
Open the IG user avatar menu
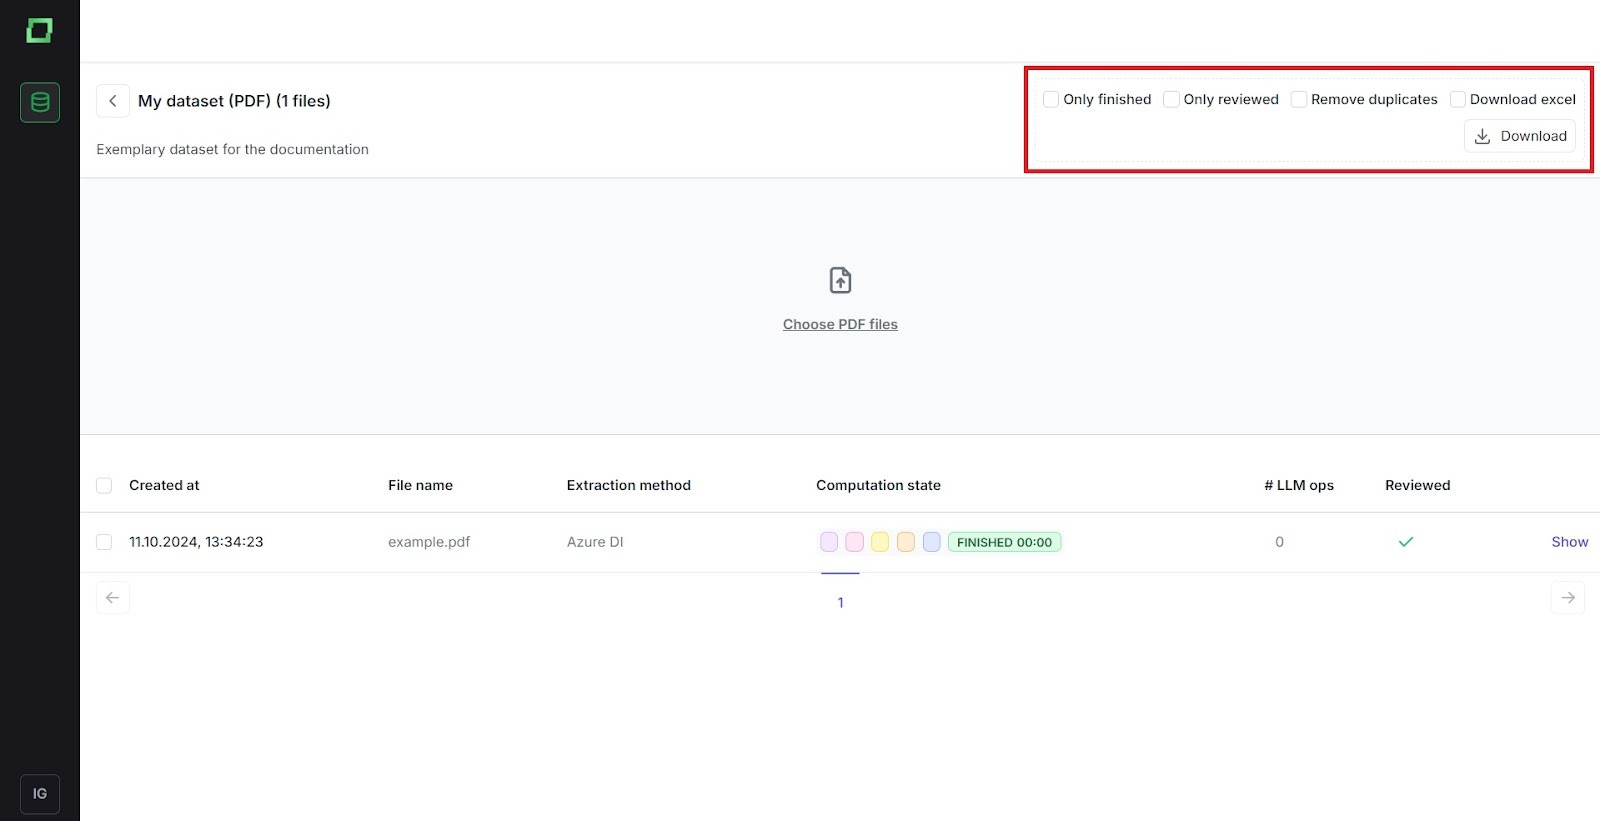40,794
